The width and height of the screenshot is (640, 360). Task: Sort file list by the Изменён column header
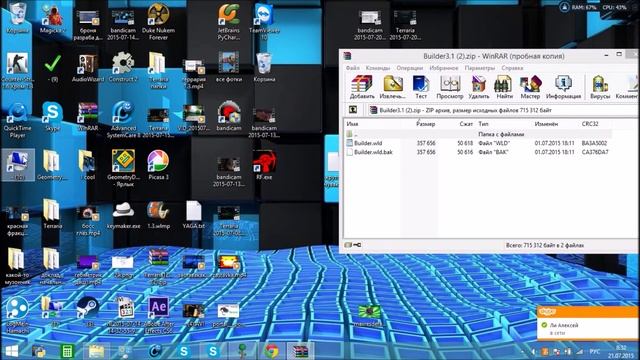pos(546,124)
